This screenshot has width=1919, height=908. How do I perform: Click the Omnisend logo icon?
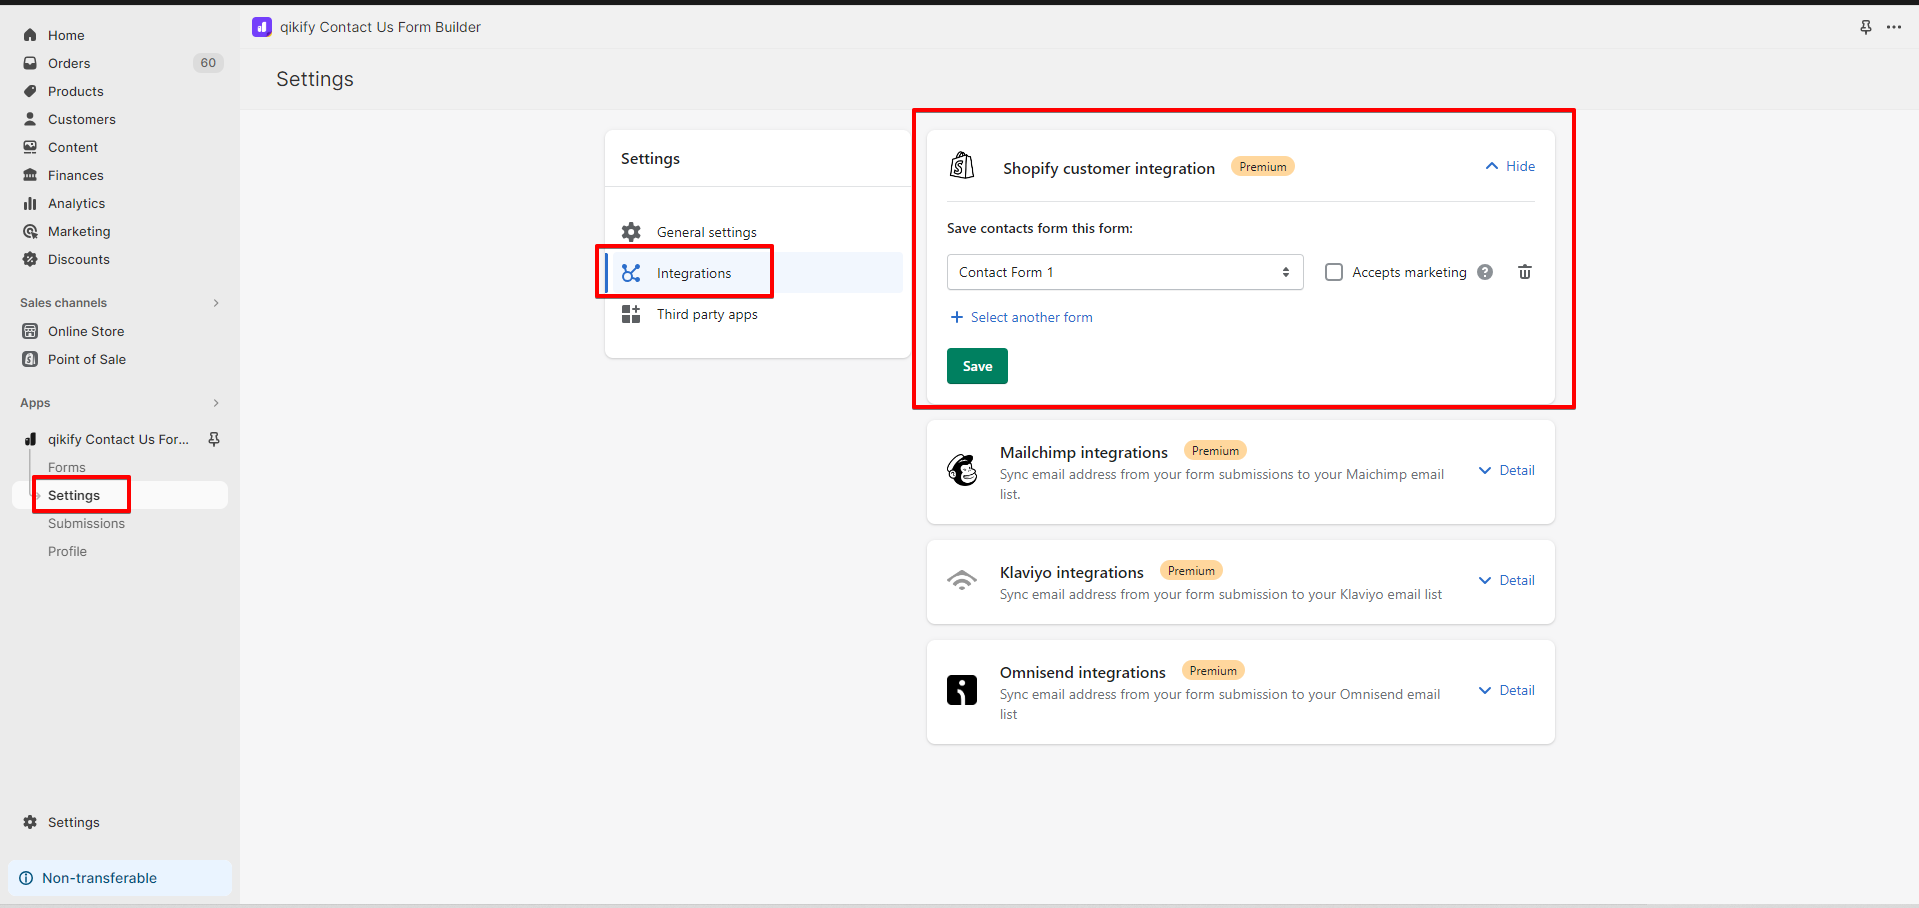tap(962, 690)
